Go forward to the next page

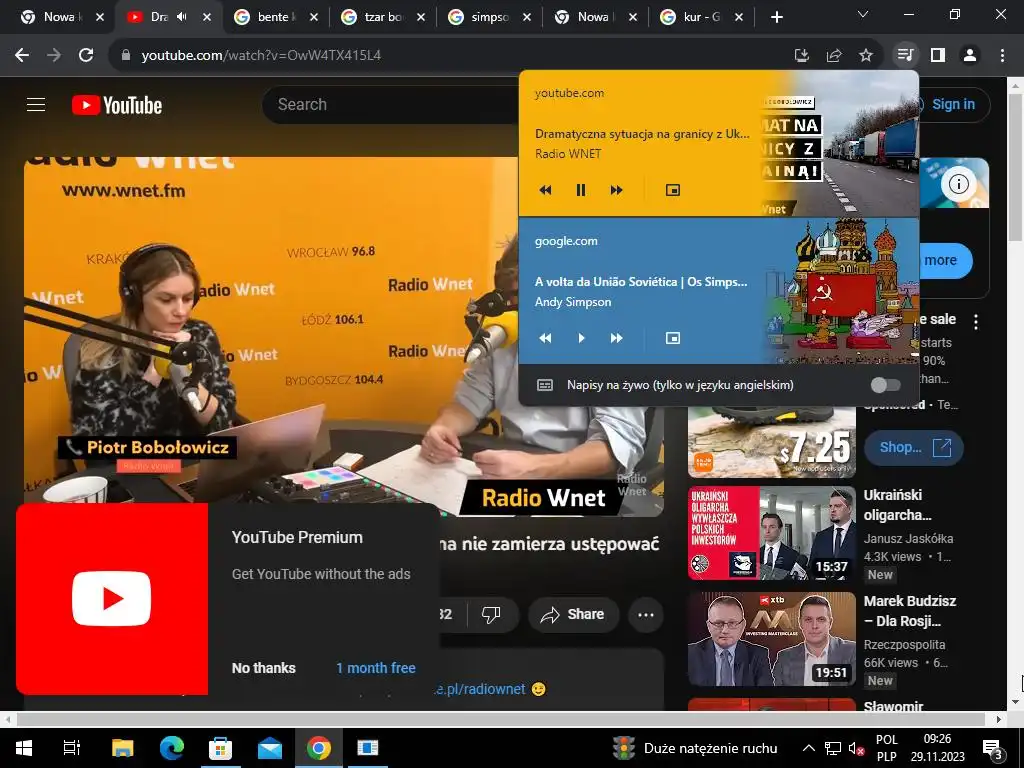tap(54, 55)
